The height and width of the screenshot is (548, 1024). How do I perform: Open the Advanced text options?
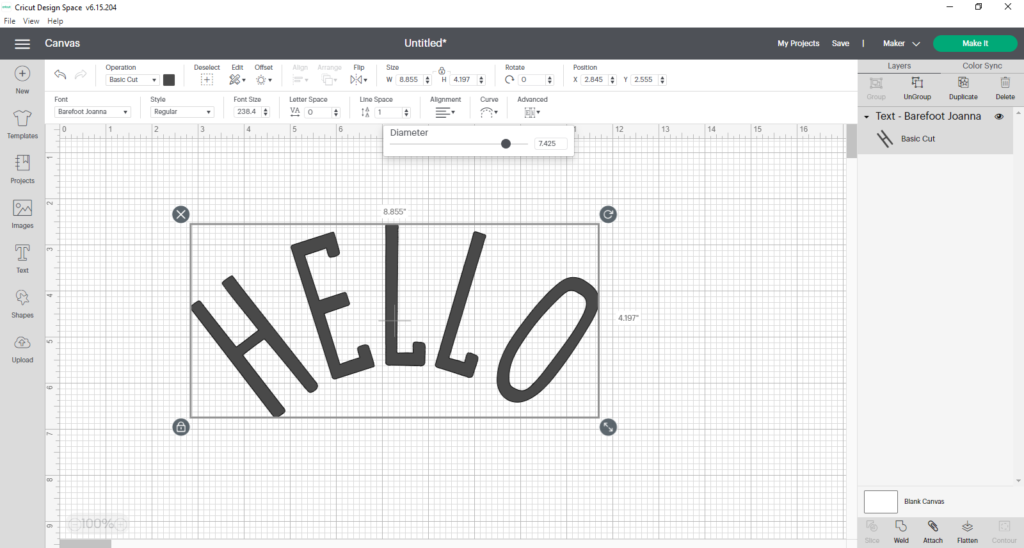[x=532, y=112]
